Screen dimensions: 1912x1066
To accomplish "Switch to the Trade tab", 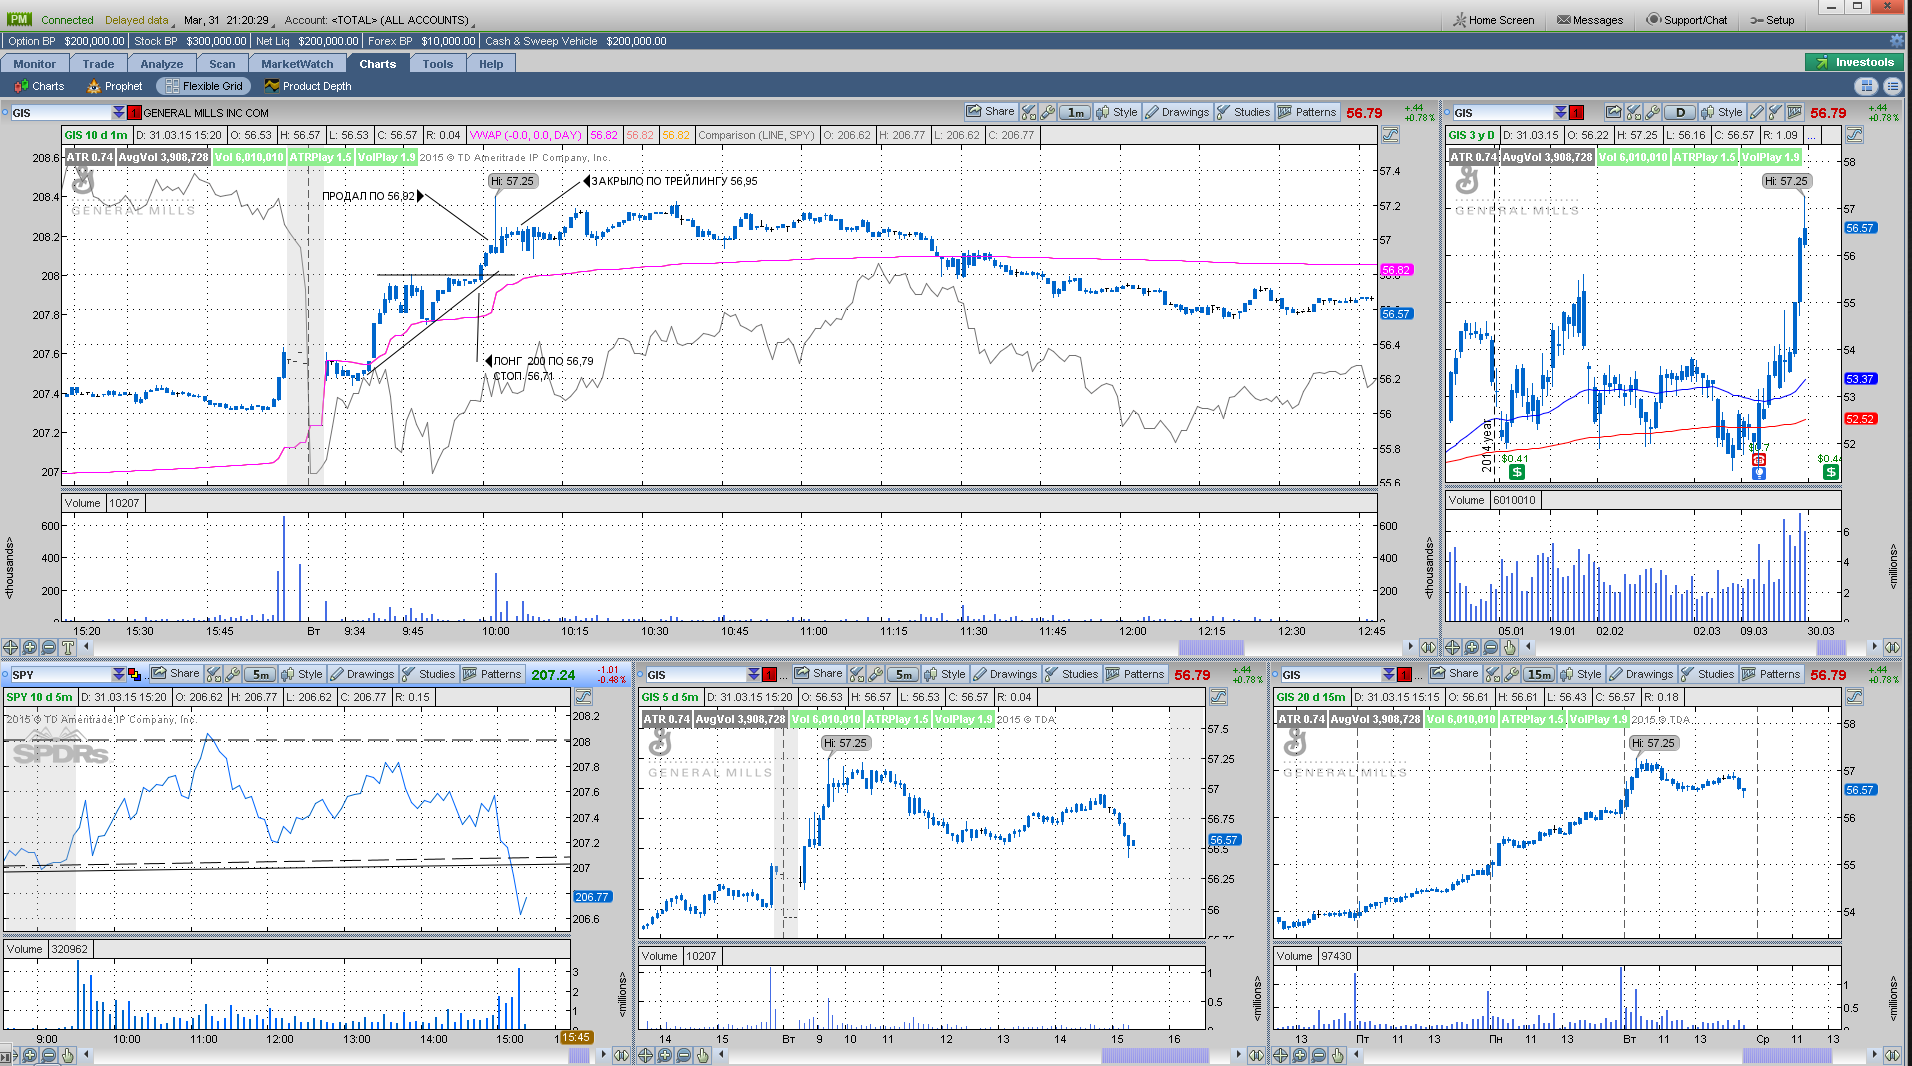I will click(x=98, y=64).
